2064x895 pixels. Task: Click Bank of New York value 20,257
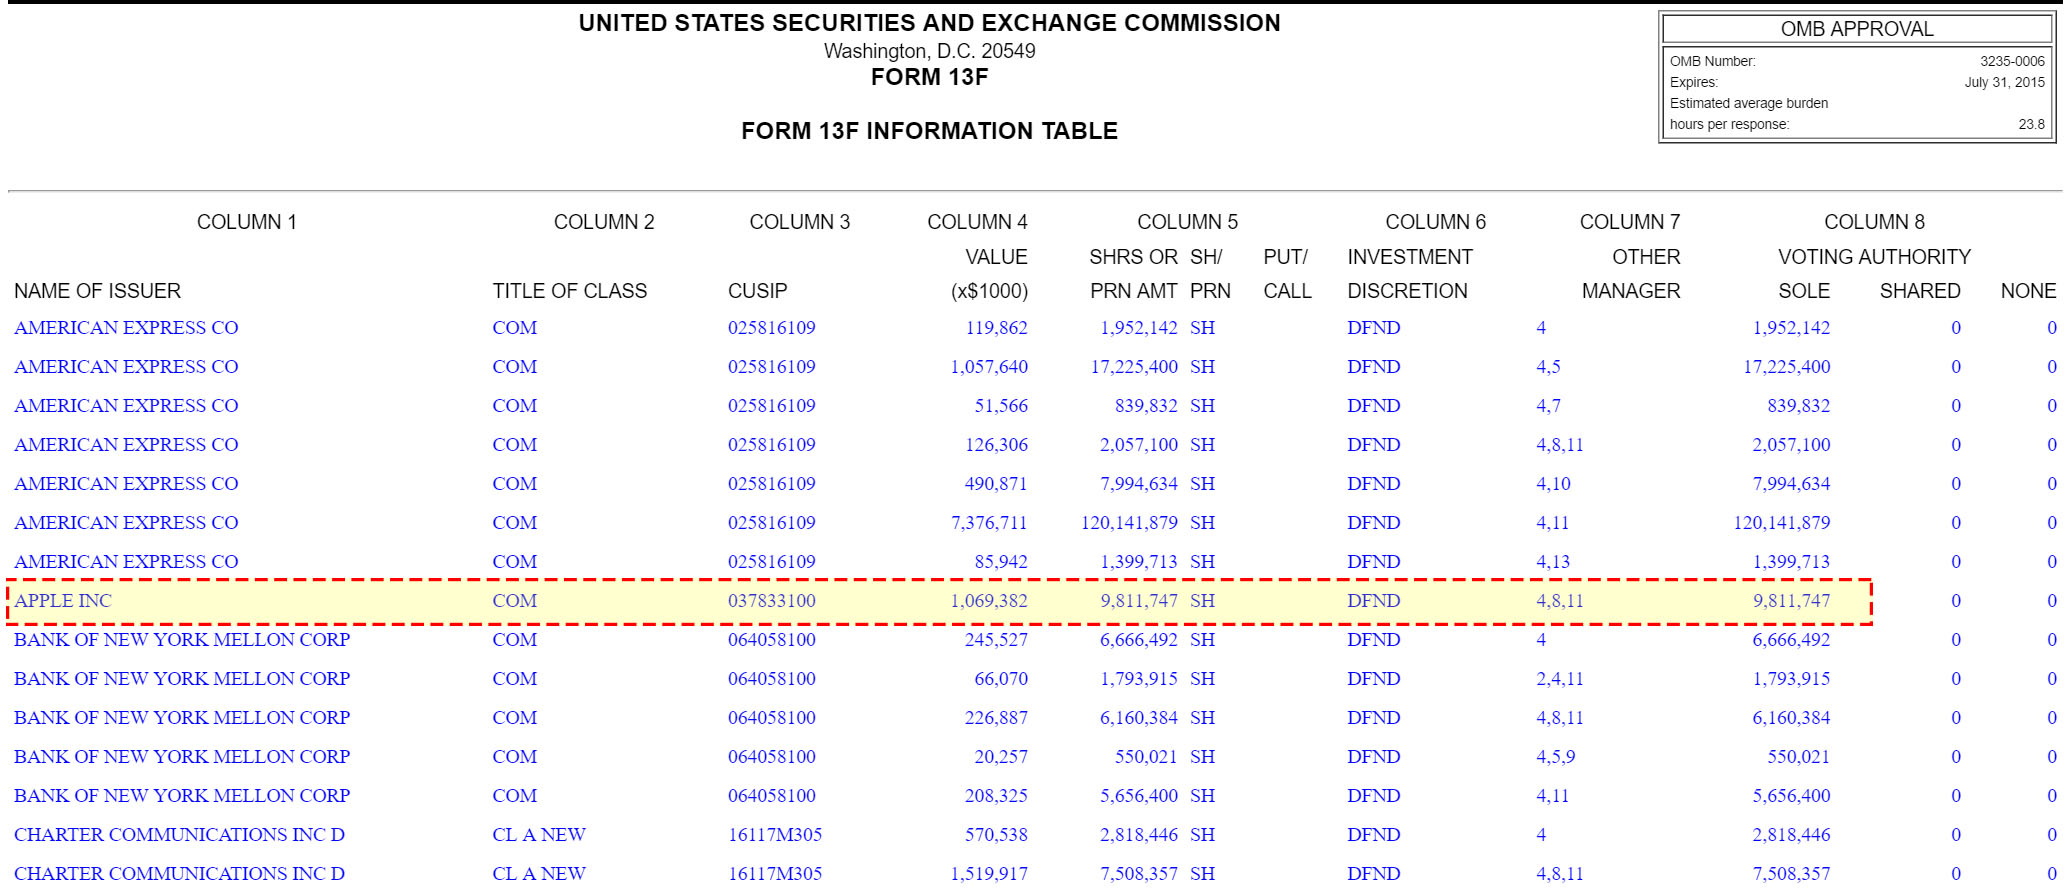coord(1000,757)
